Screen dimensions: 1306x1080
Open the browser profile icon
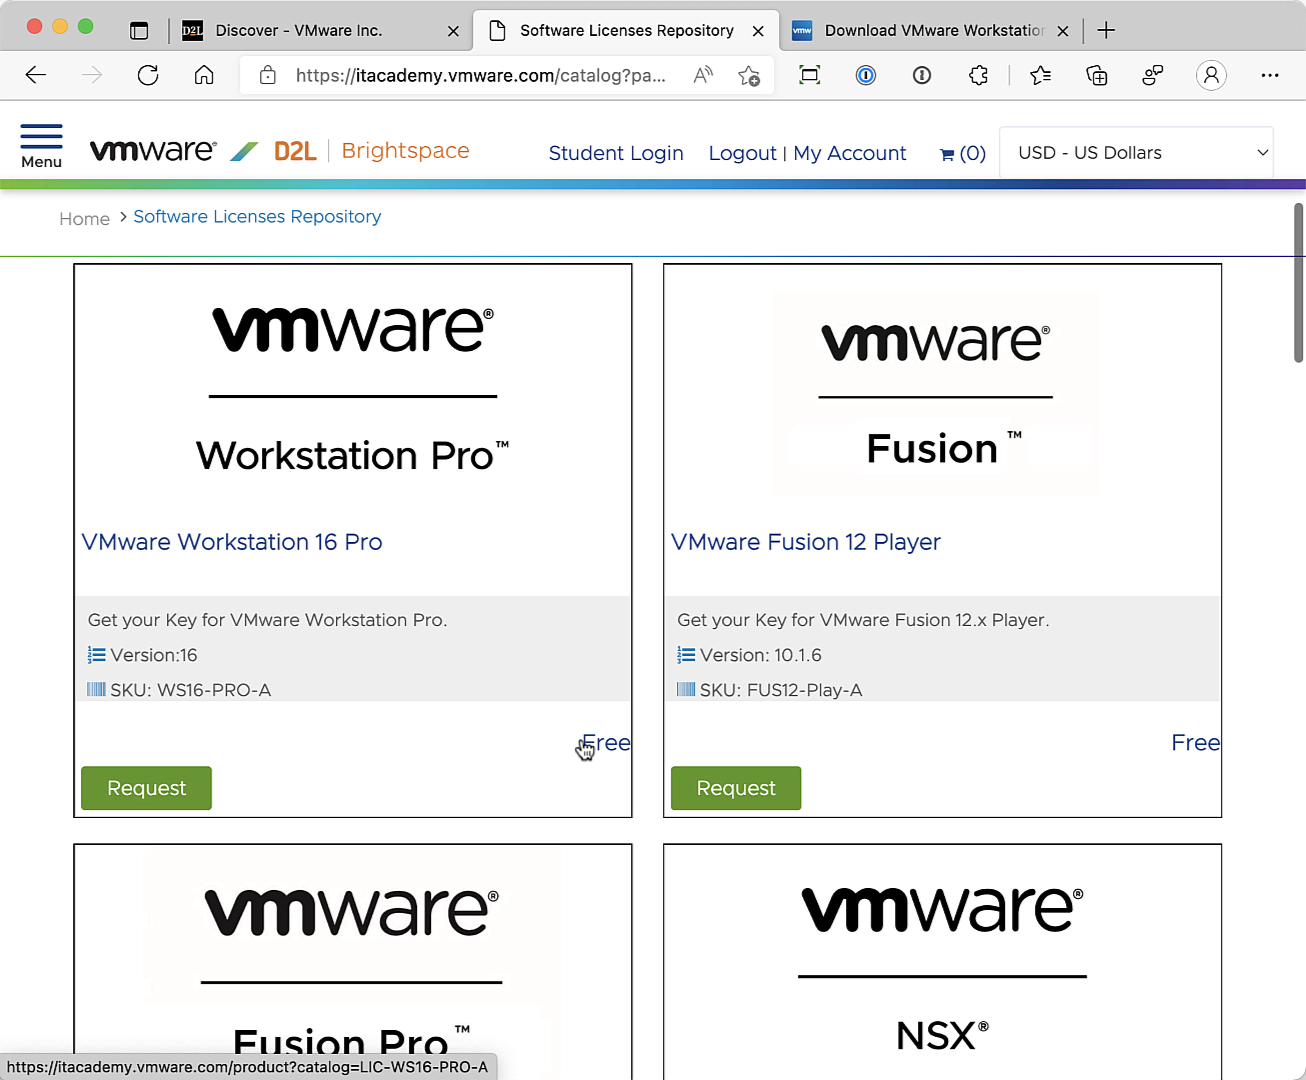pyautogui.click(x=1211, y=75)
